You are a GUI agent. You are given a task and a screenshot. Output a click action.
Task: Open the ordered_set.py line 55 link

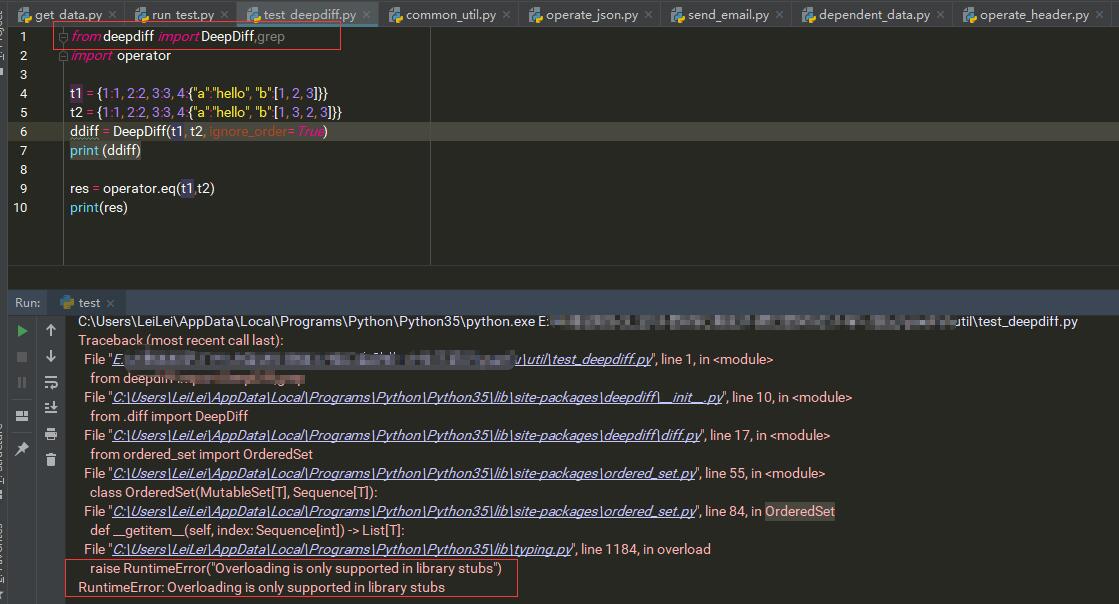point(404,473)
